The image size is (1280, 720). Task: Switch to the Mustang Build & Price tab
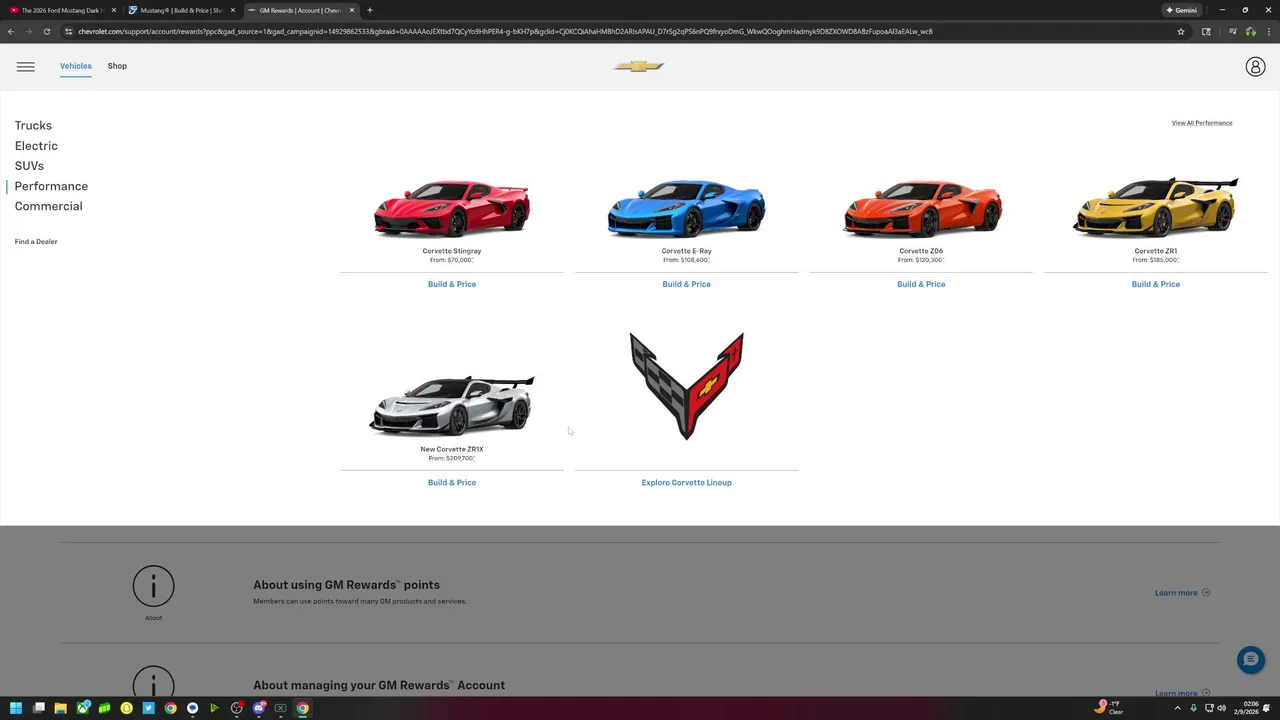180,10
